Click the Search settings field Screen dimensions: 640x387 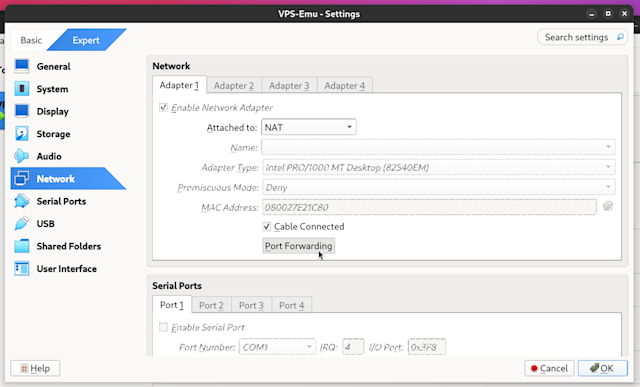click(582, 37)
